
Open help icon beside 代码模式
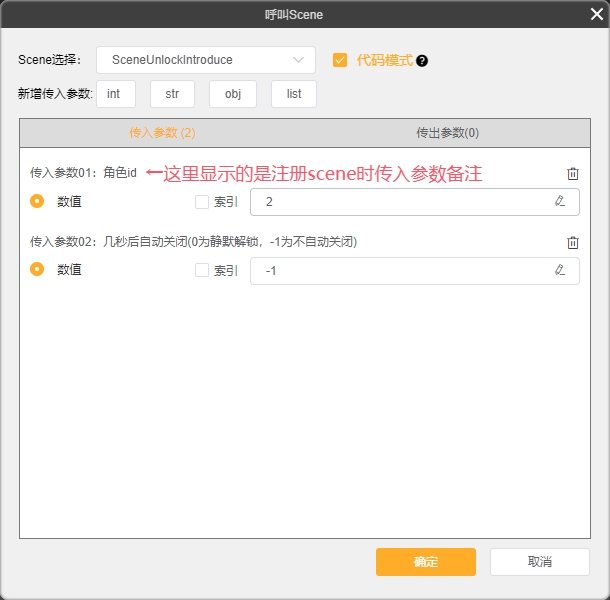pos(422,61)
